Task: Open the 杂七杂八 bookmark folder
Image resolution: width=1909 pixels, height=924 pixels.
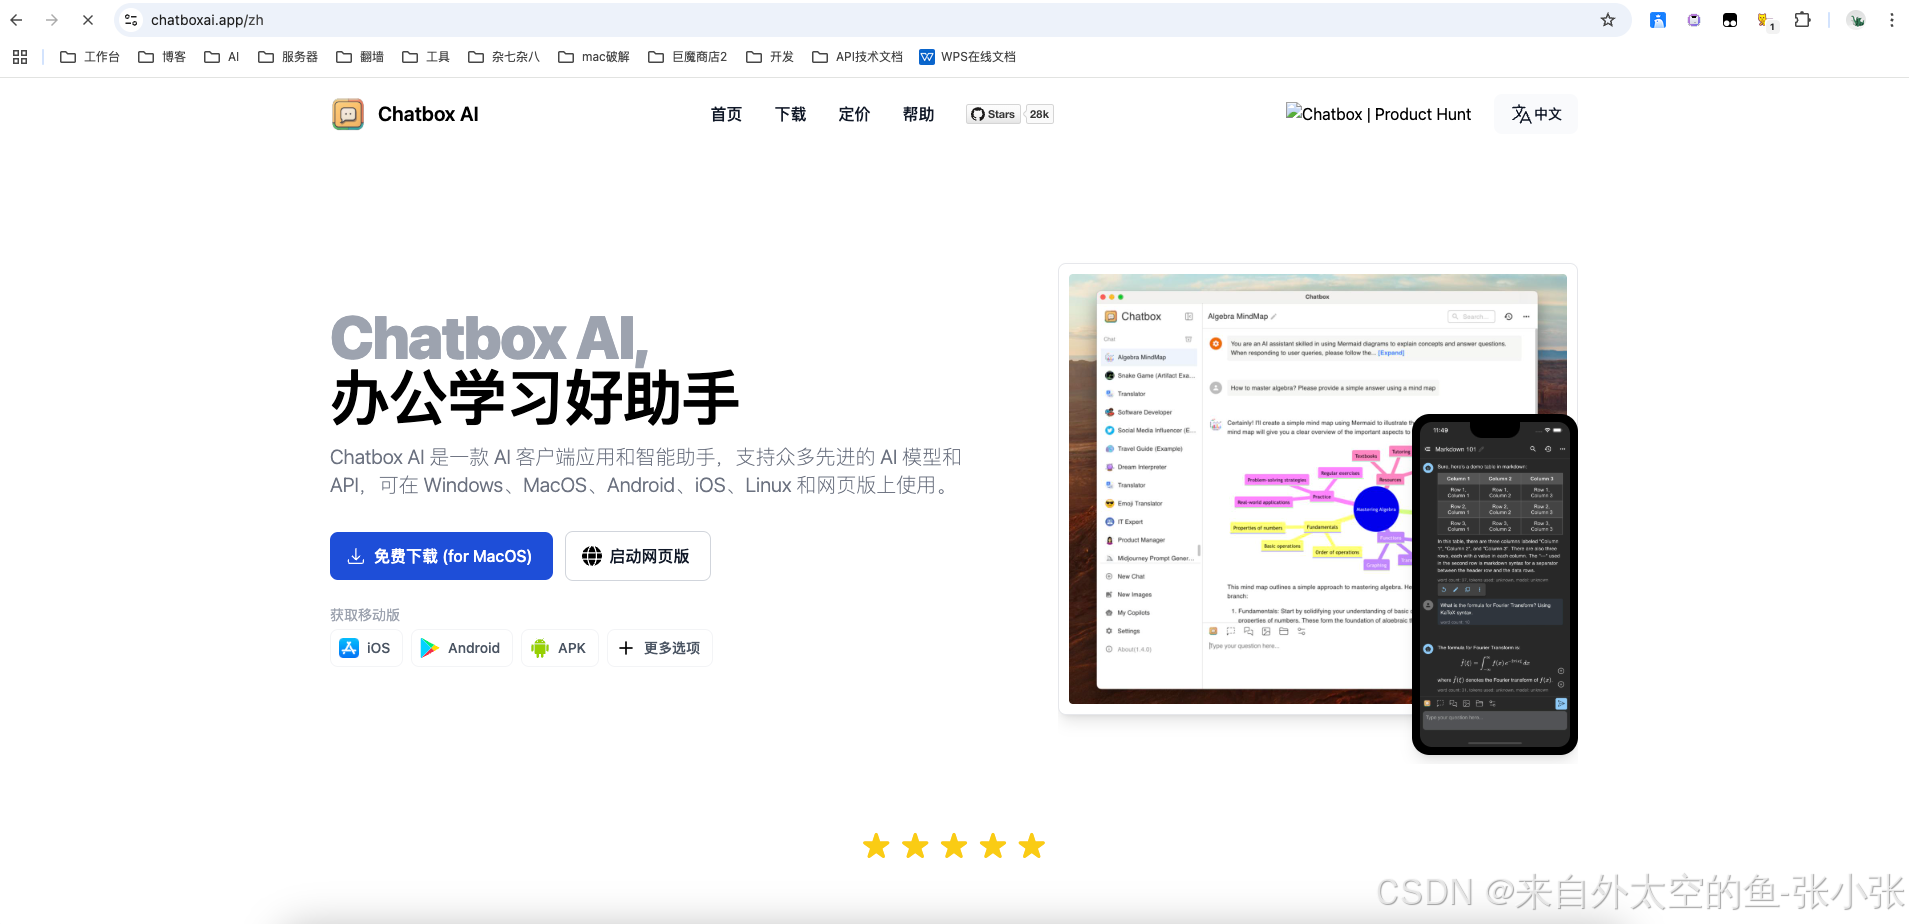Action: click(x=504, y=57)
